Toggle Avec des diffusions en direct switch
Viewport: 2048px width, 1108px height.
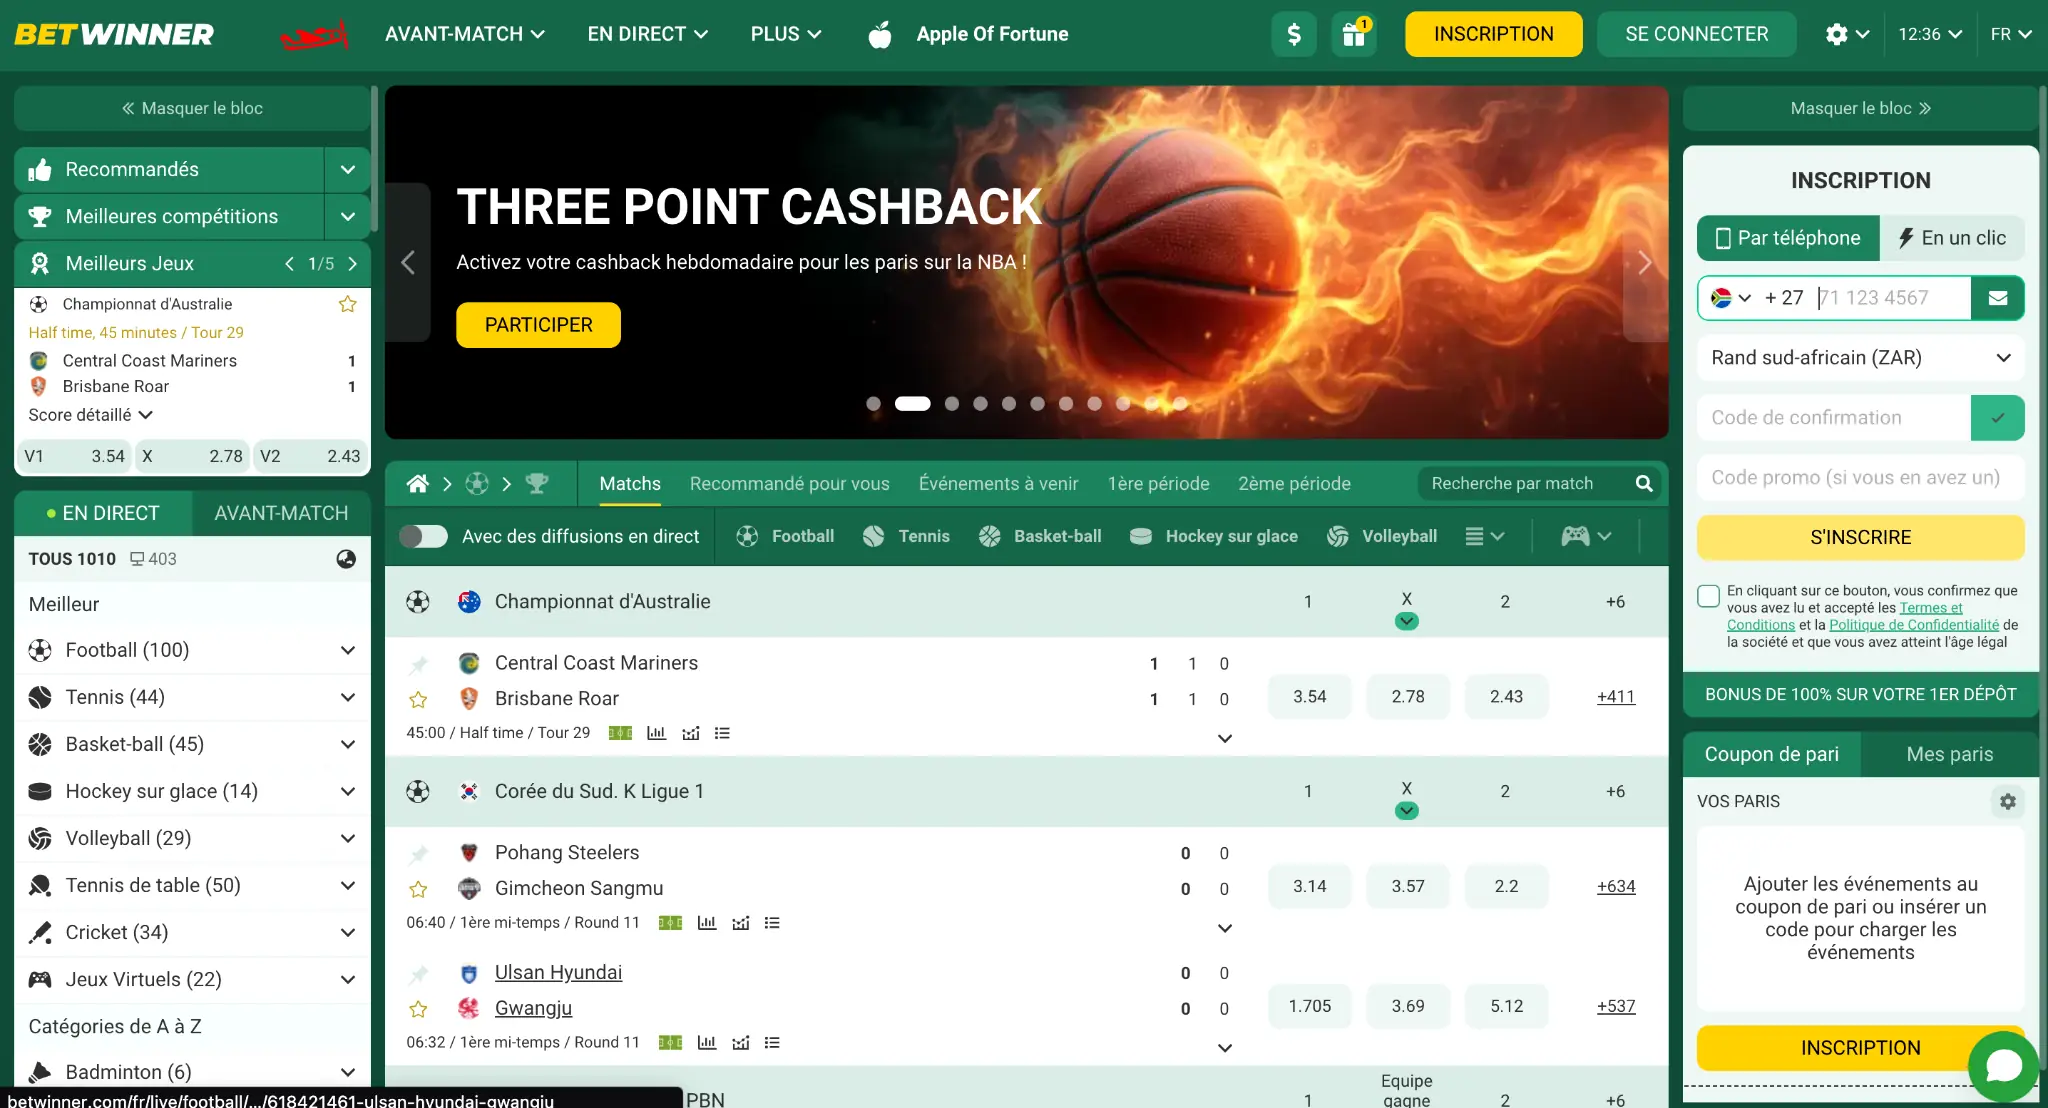coord(423,536)
